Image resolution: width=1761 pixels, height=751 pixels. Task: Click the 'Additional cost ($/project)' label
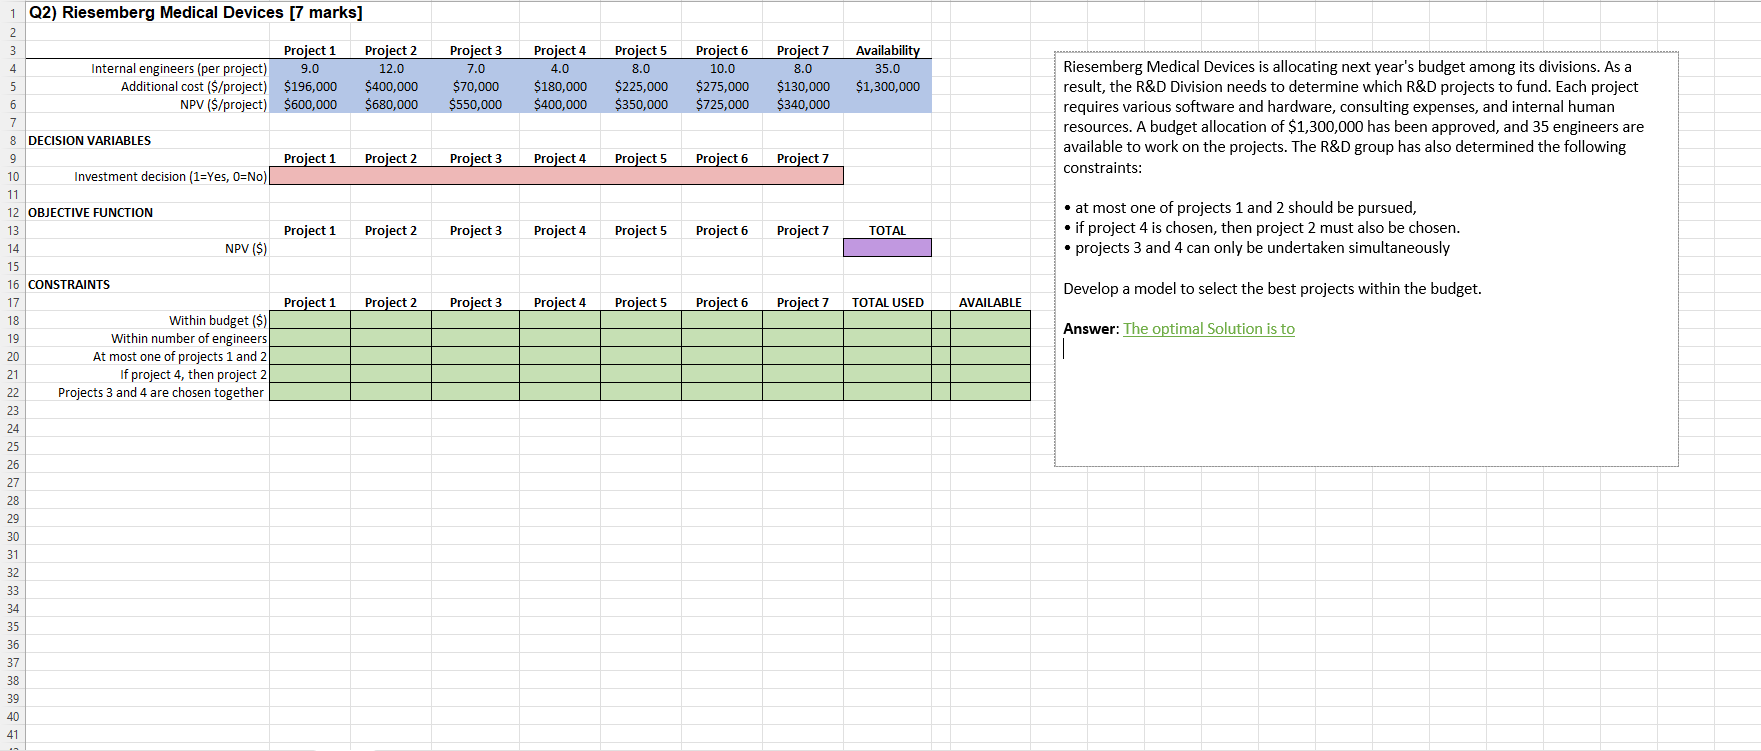[x=194, y=87]
